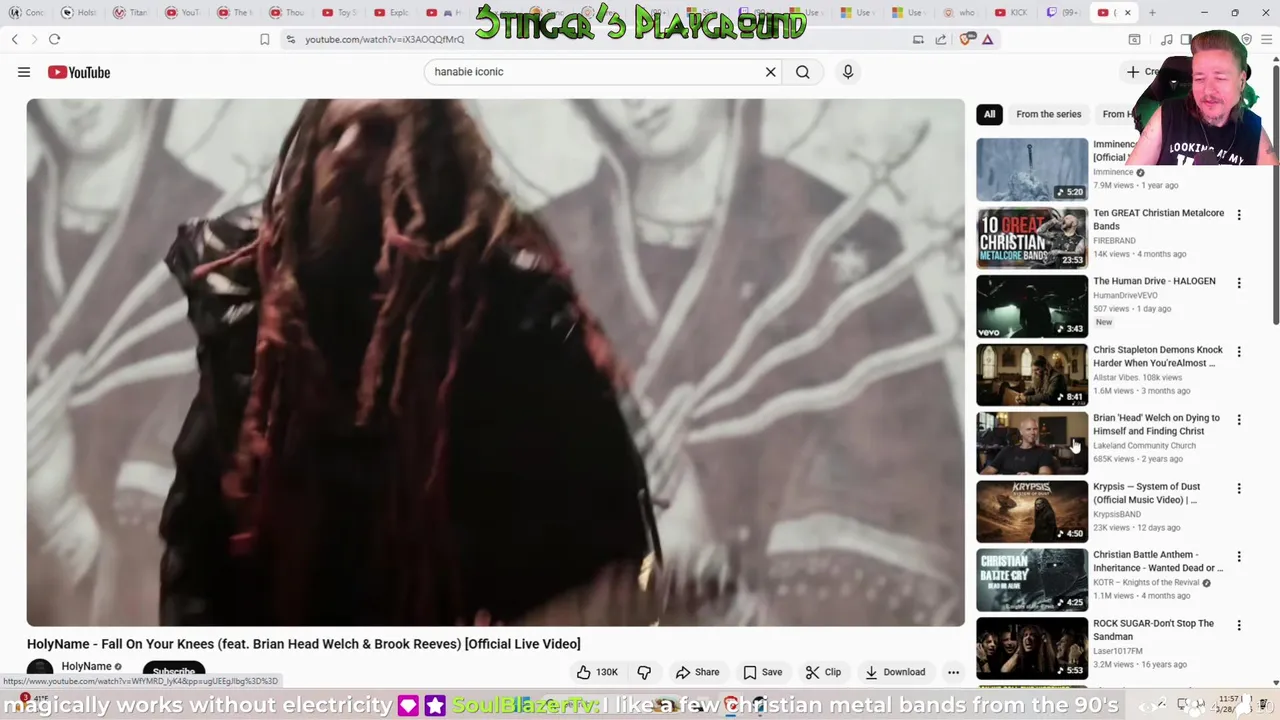Open Christian Battle Anthem Inheritance title
Image resolution: width=1280 pixels, height=720 pixels.
click(x=1157, y=561)
